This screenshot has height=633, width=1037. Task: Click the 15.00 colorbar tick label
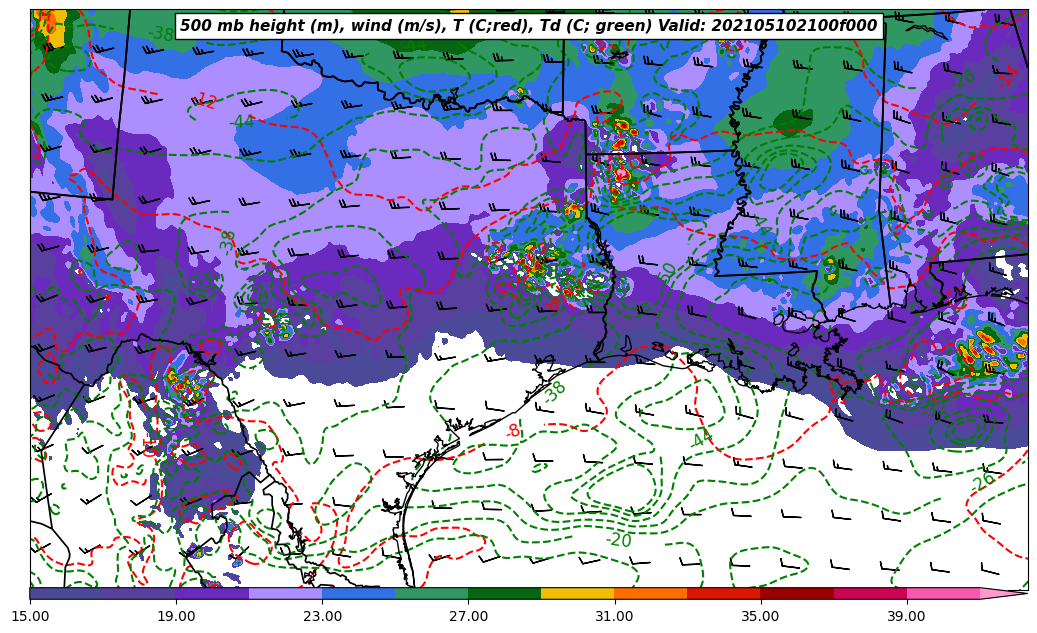tap(30, 616)
